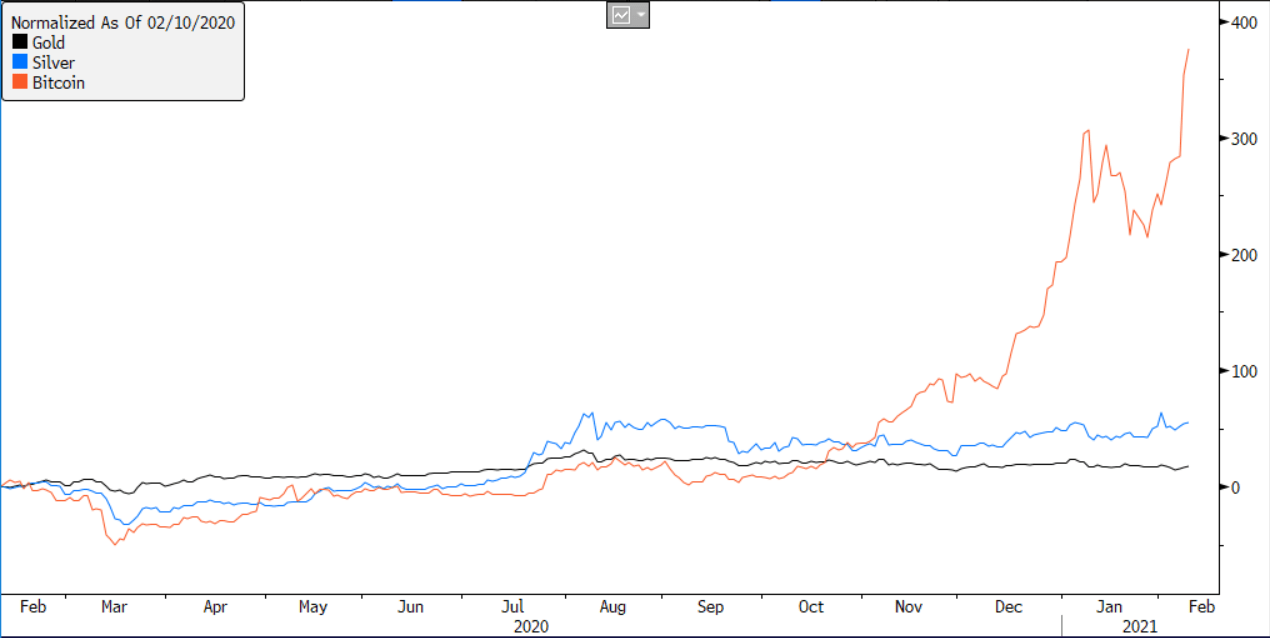Click the 2020 year label
Image resolution: width=1270 pixels, height=638 pixels.
[530, 626]
